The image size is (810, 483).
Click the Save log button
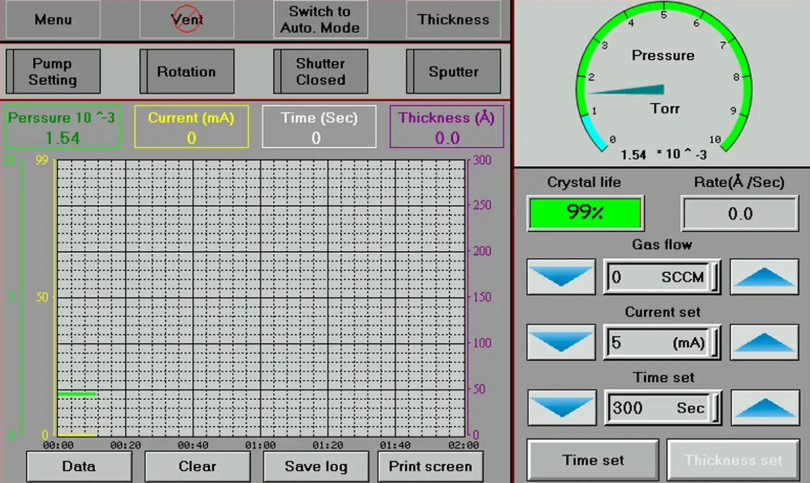[x=316, y=466]
